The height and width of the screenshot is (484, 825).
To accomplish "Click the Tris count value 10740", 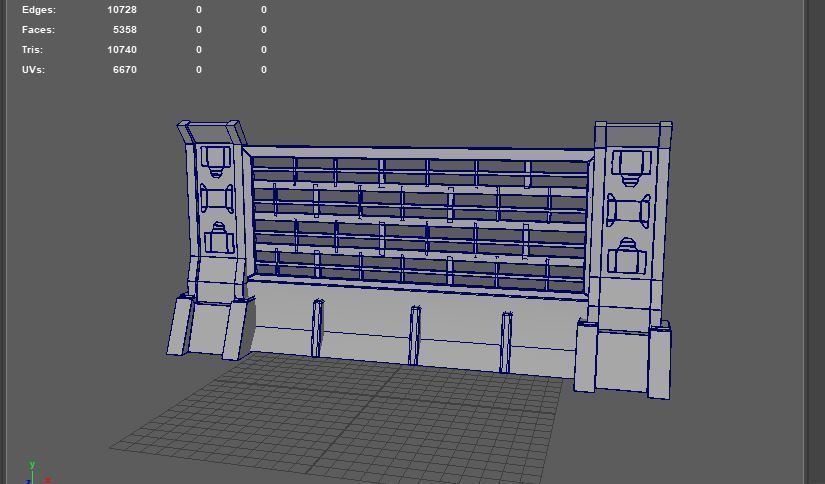I will coord(122,50).
